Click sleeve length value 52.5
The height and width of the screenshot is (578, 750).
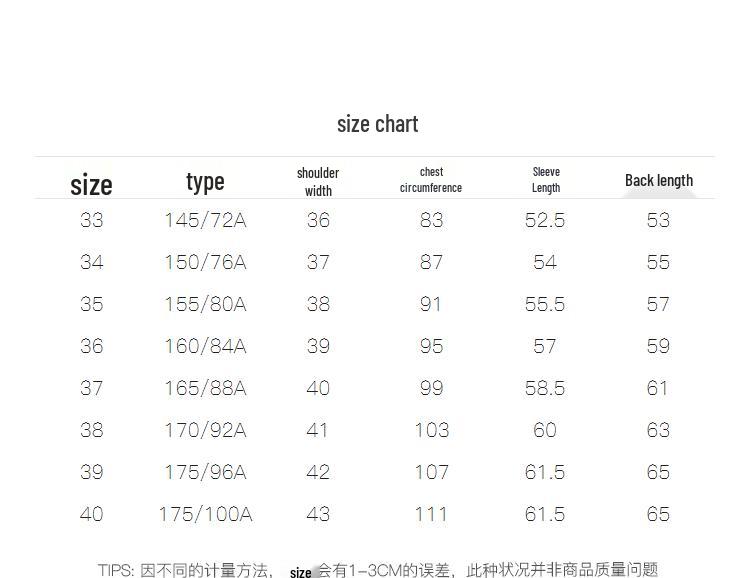tap(545, 220)
